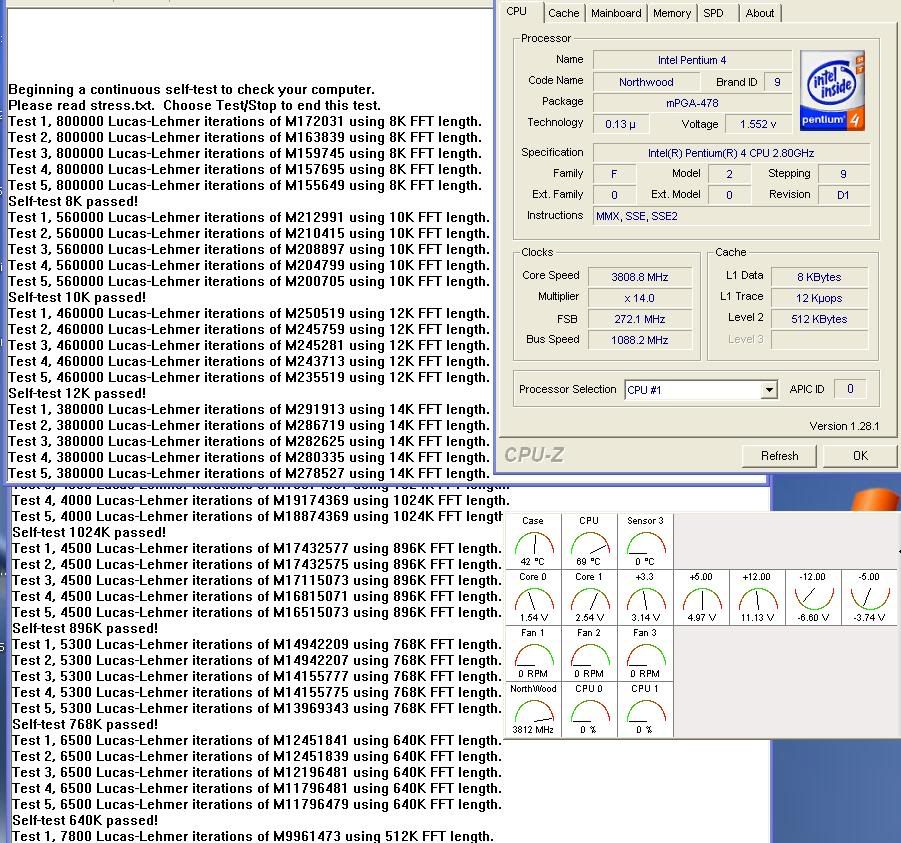Click the Instructions value MMX, SSE, SSE2

click(x=731, y=217)
